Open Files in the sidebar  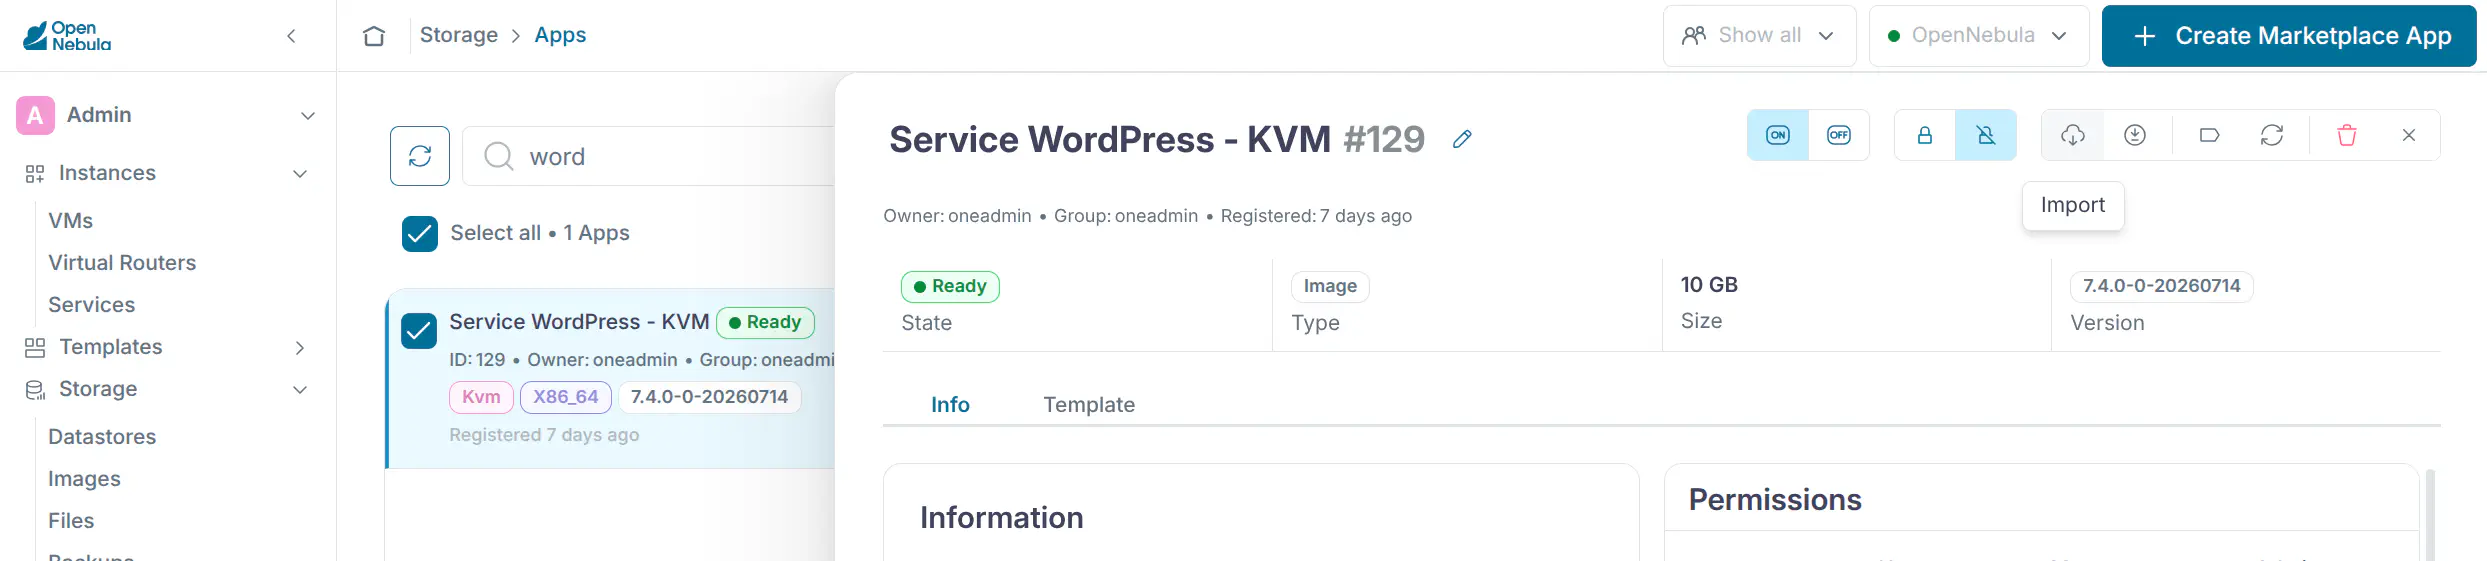point(71,521)
